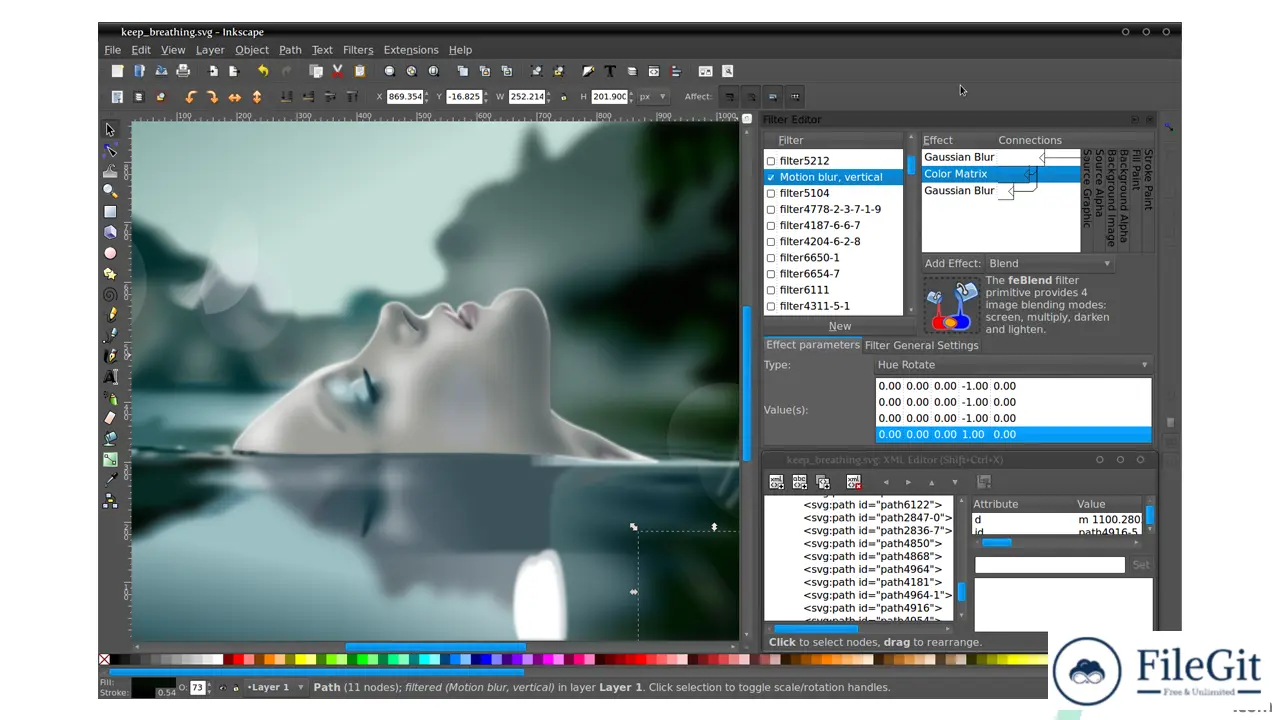The height and width of the screenshot is (720, 1280).
Task: Flip selection vertically
Action: pos(256,97)
